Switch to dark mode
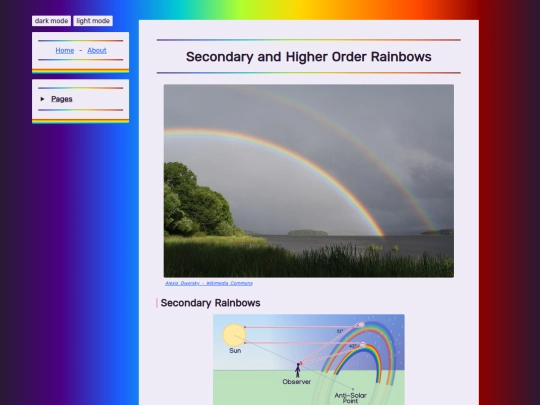 coord(51,21)
